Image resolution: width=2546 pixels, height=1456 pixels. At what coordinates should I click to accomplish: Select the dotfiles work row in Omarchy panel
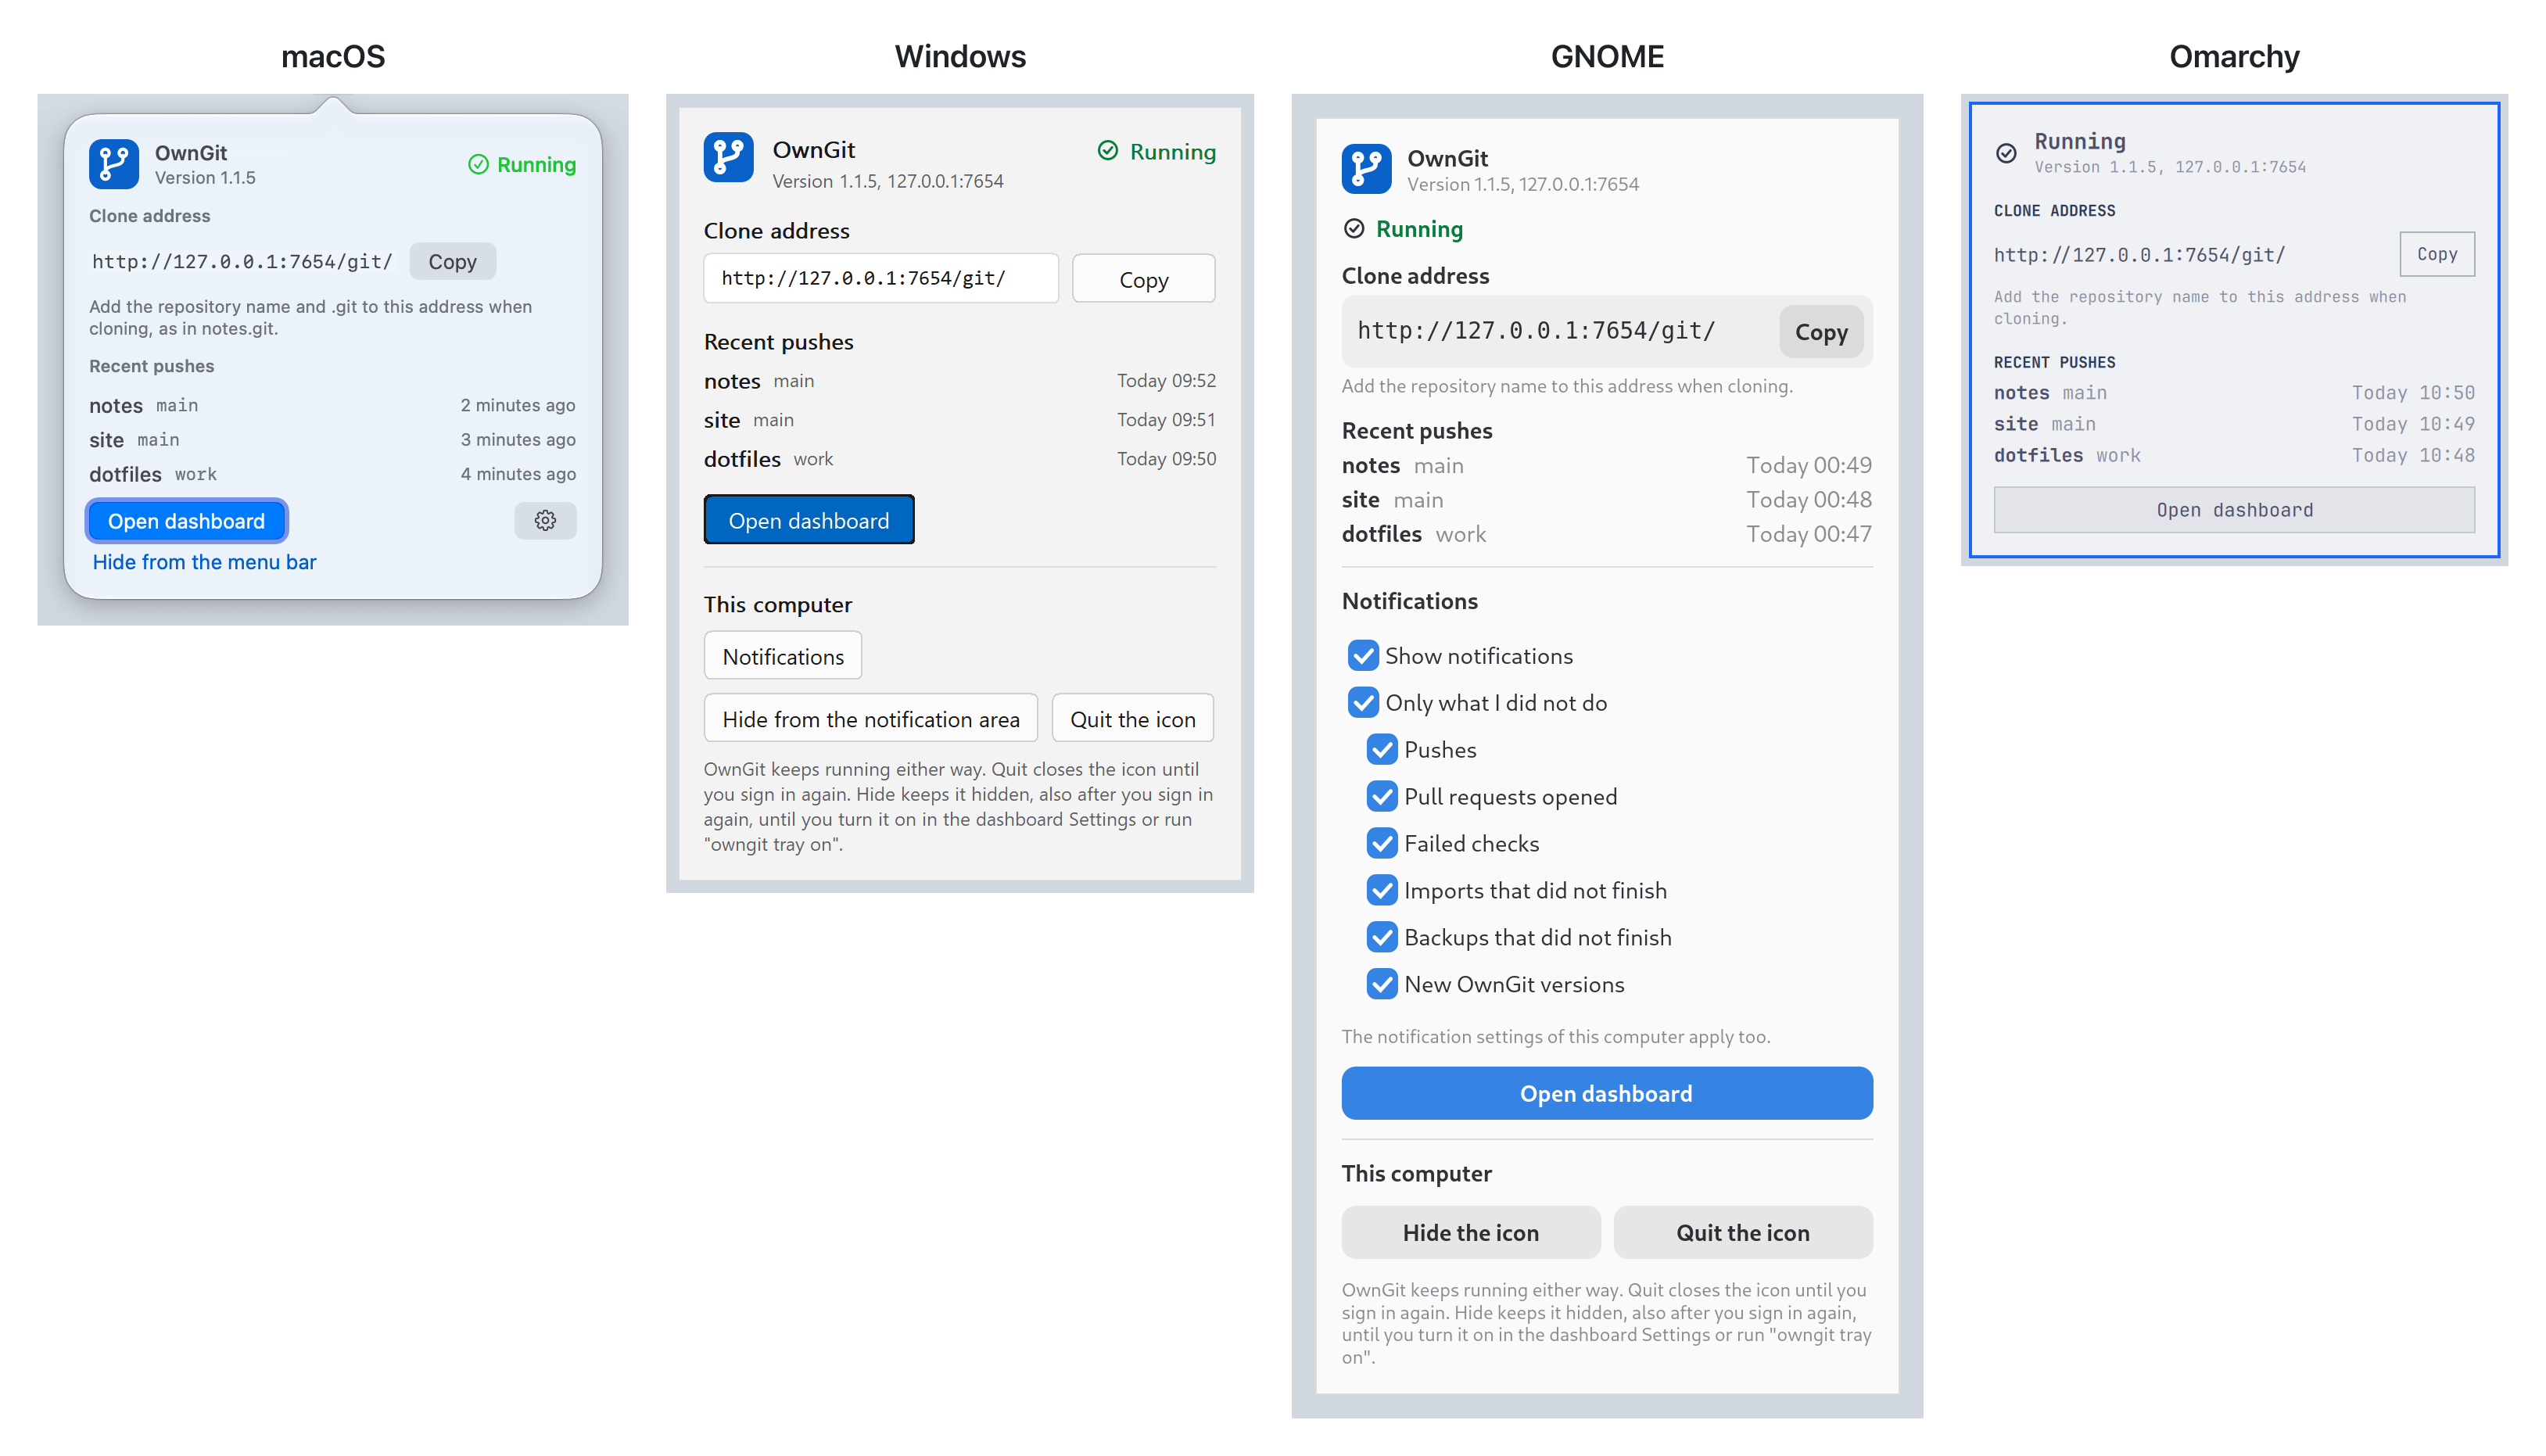click(2234, 455)
